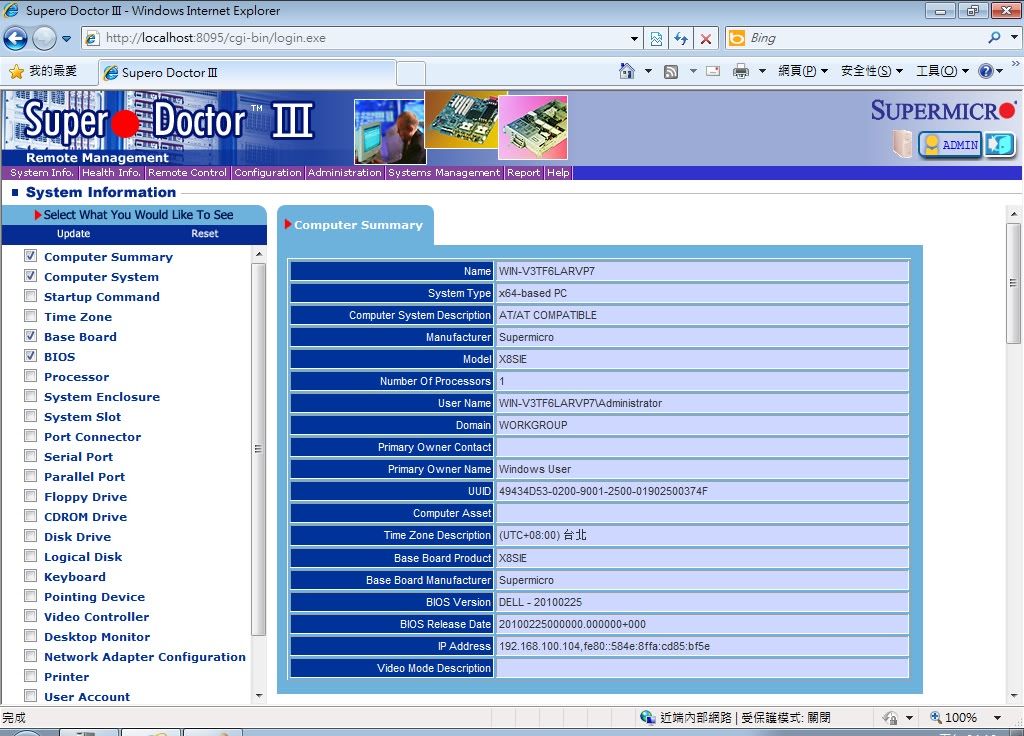
Task: Check the Time Zone checkbox
Action: [x=30, y=315]
